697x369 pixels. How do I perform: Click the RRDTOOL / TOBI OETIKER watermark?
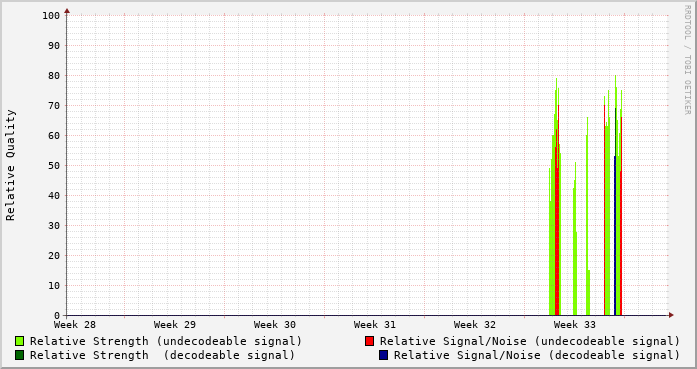(x=687, y=60)
